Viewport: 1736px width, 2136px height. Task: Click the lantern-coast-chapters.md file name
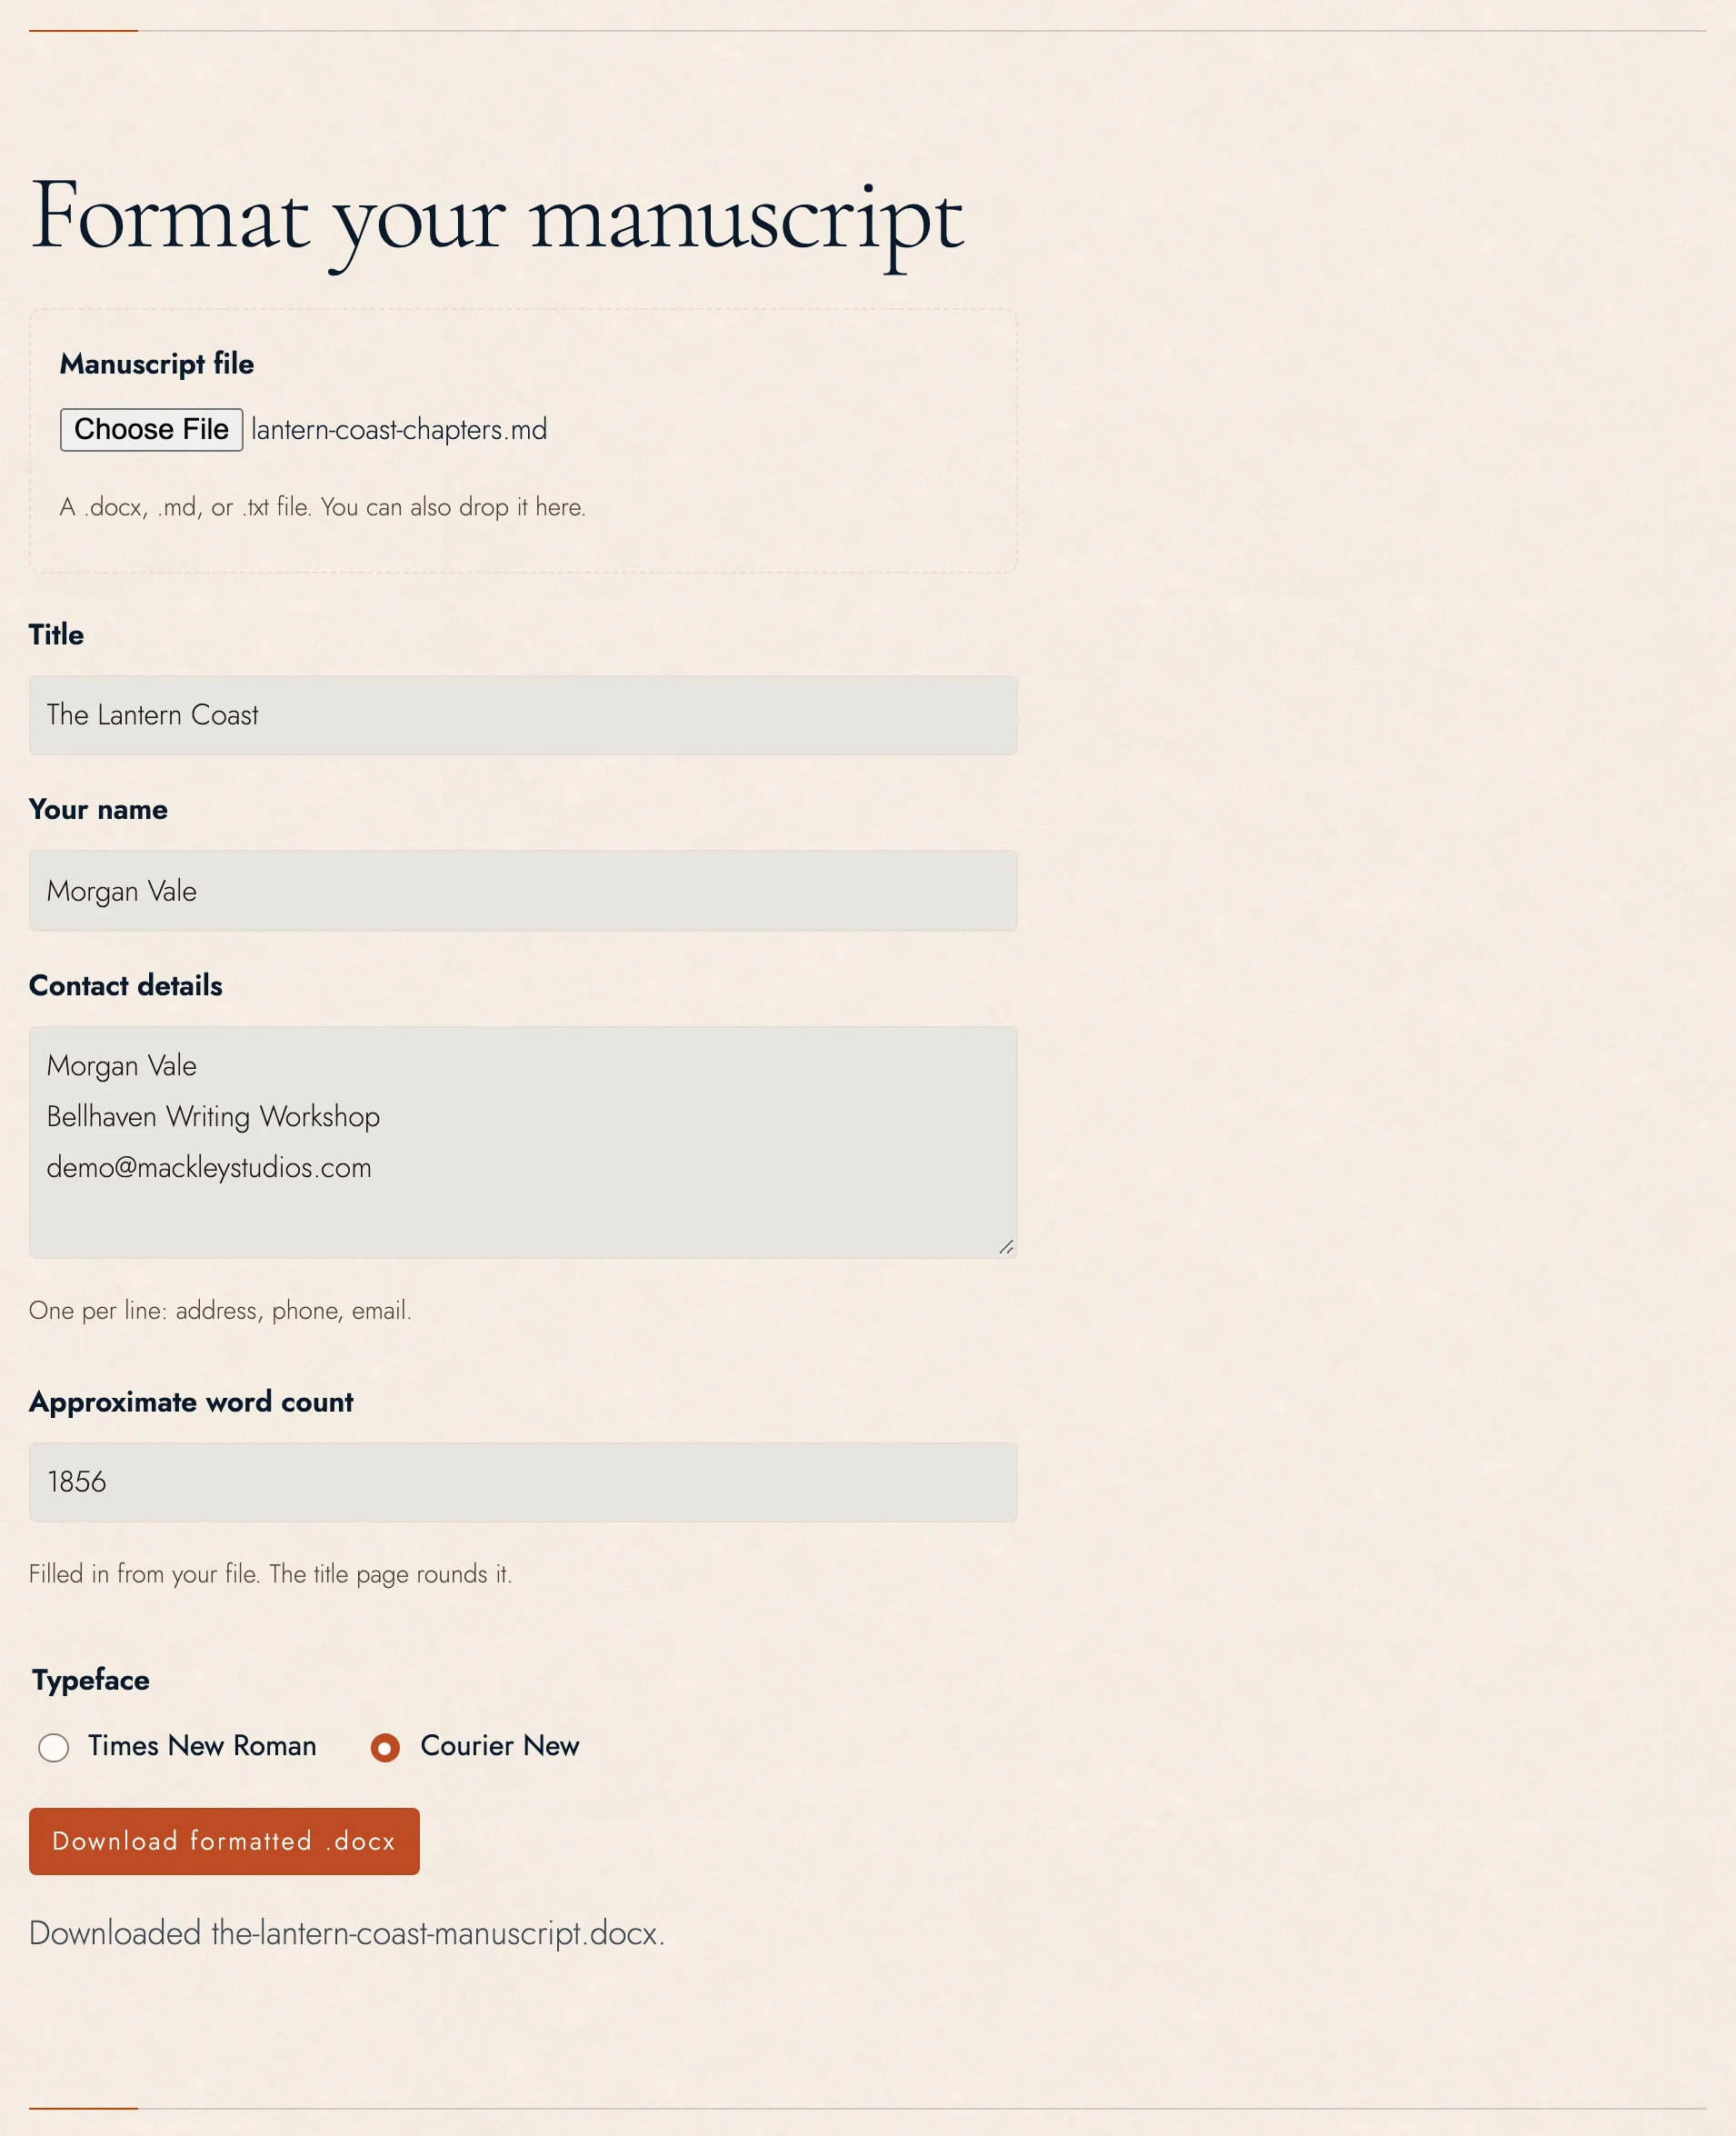tap(399, 430)
